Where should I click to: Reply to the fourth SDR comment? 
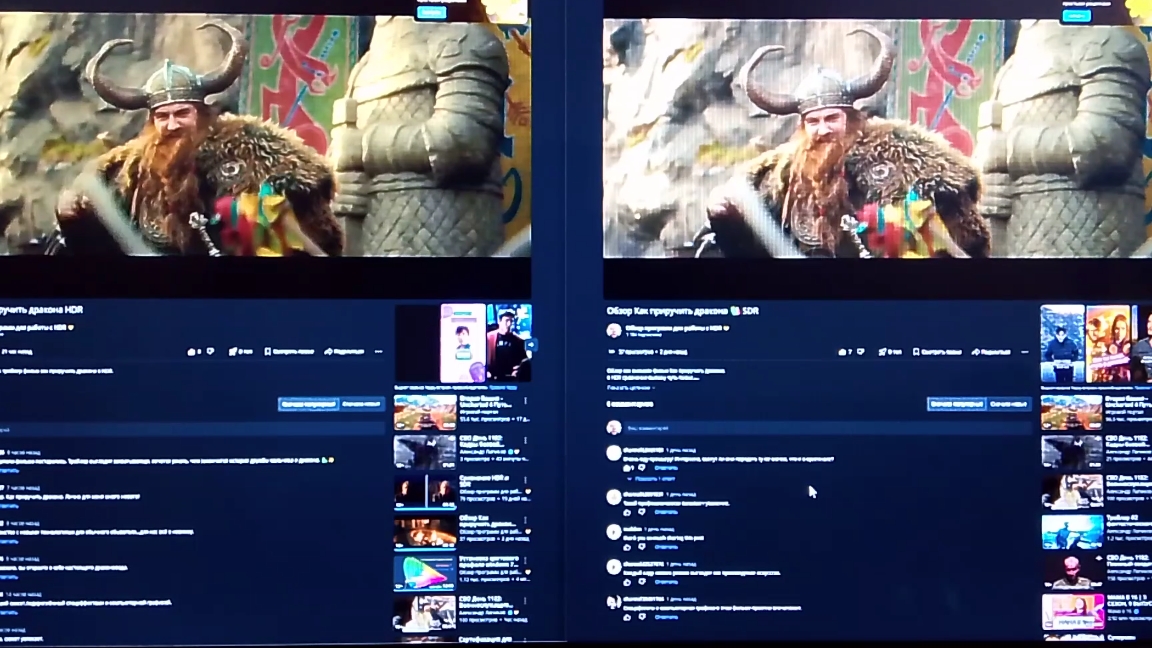pos(666,583)
